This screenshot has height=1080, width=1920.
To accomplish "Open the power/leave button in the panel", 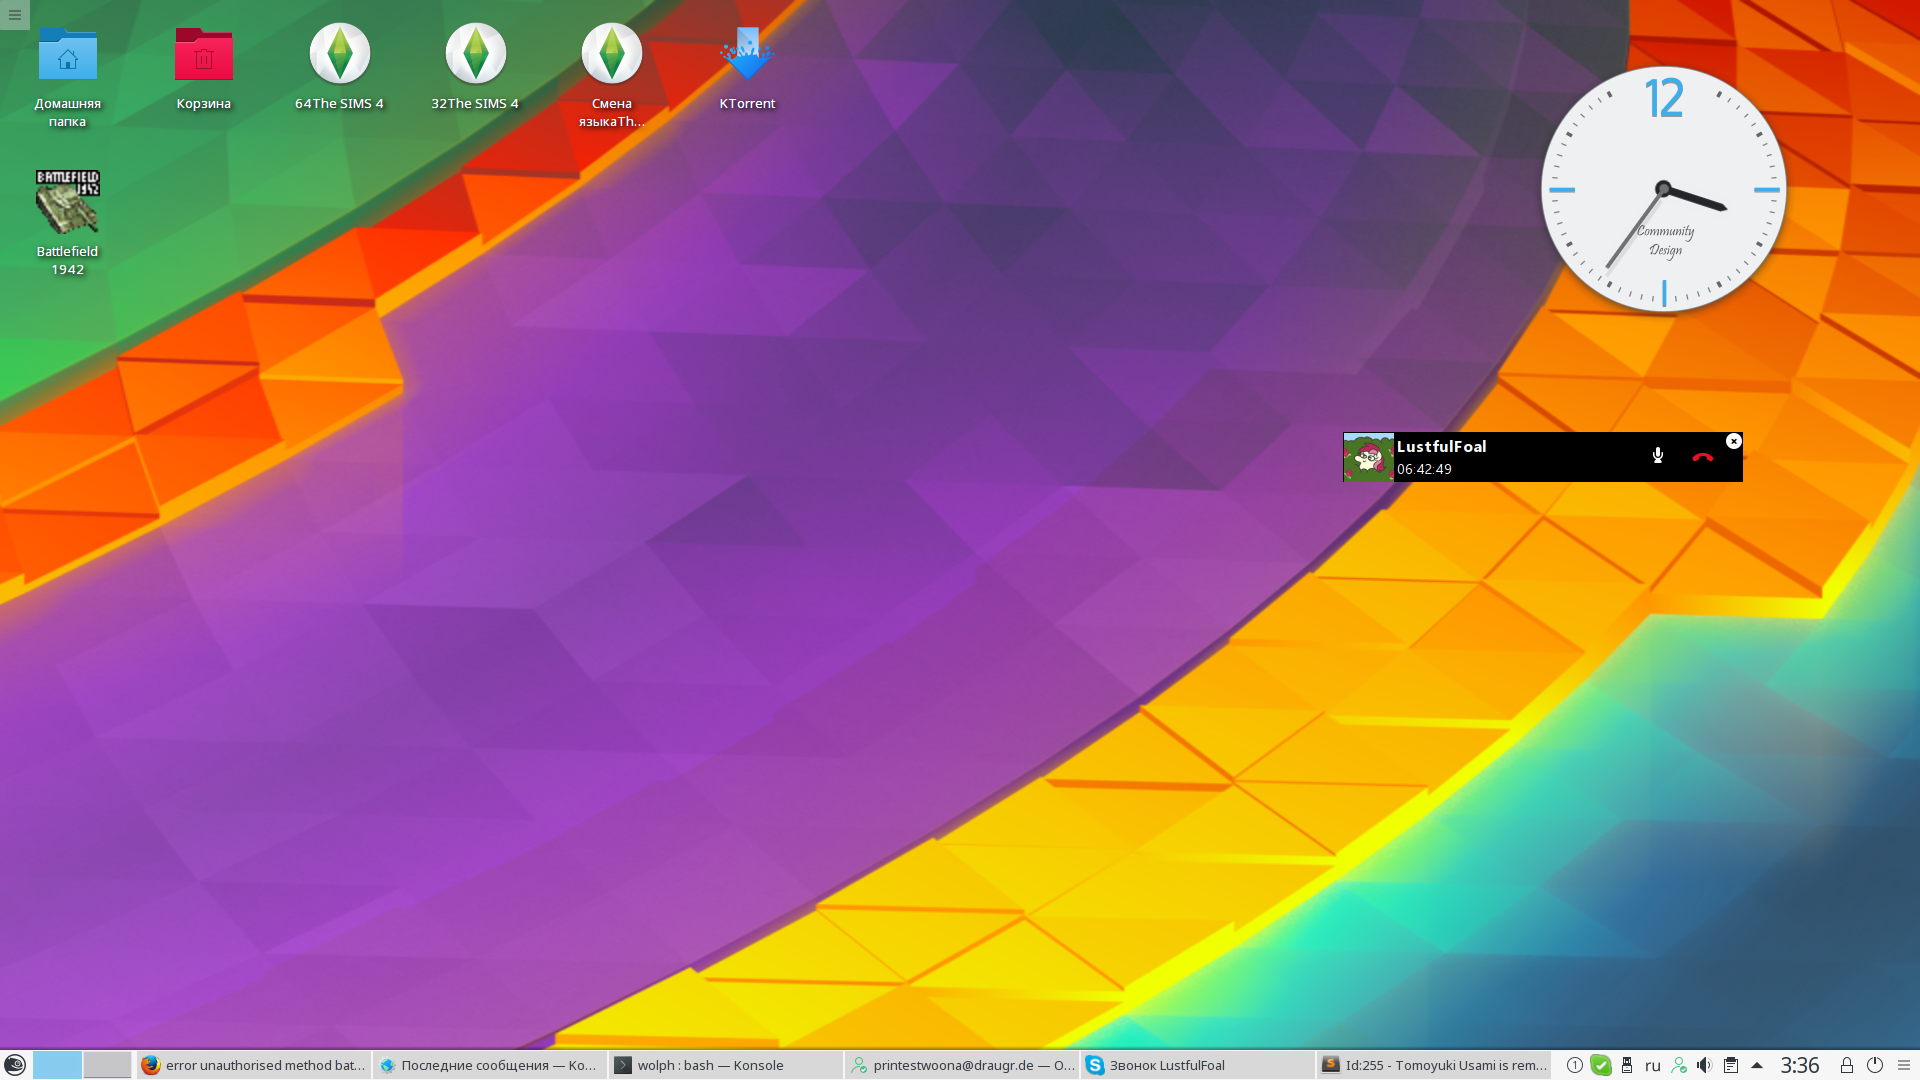I will pyautogui.click(x=1875, y=1065).
